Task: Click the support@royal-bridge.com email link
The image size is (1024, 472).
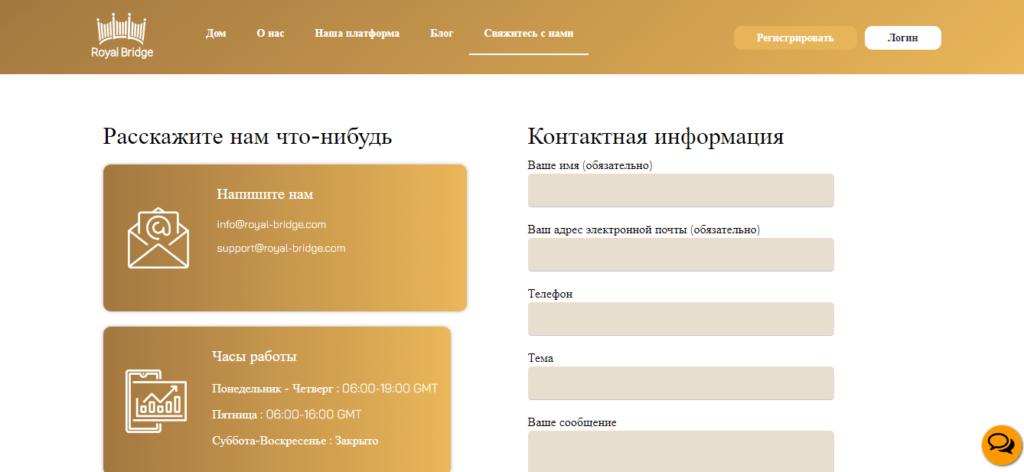Action: click(281, 249)
